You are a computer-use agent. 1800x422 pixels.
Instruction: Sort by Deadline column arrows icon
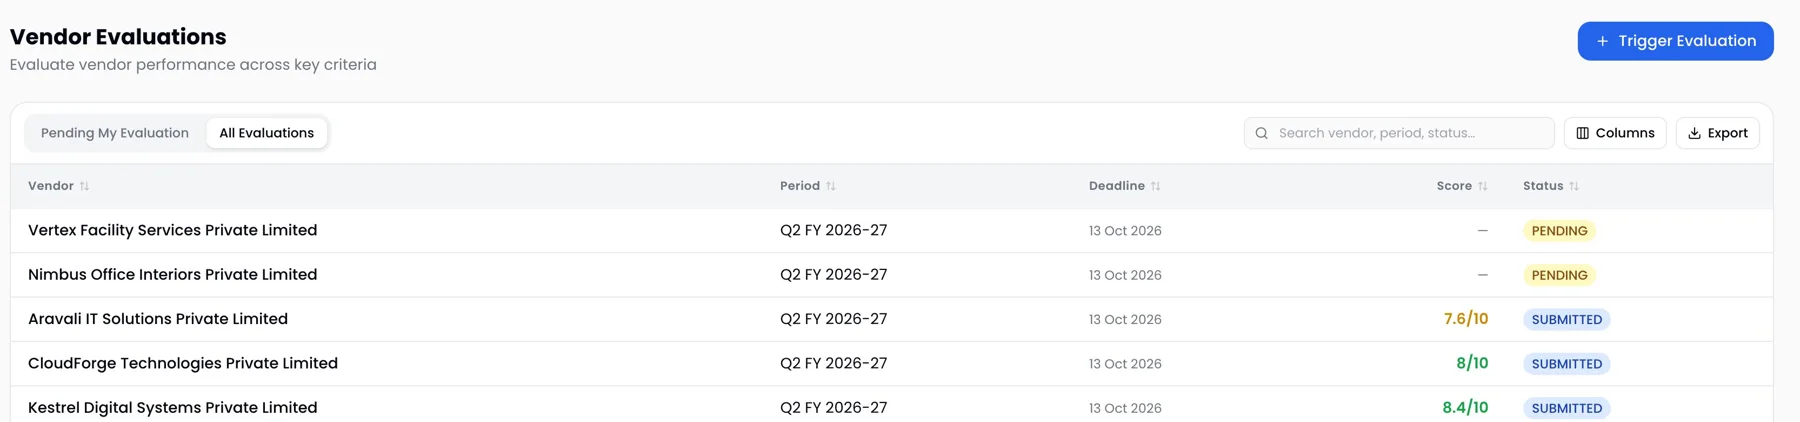coord(1156,186)
